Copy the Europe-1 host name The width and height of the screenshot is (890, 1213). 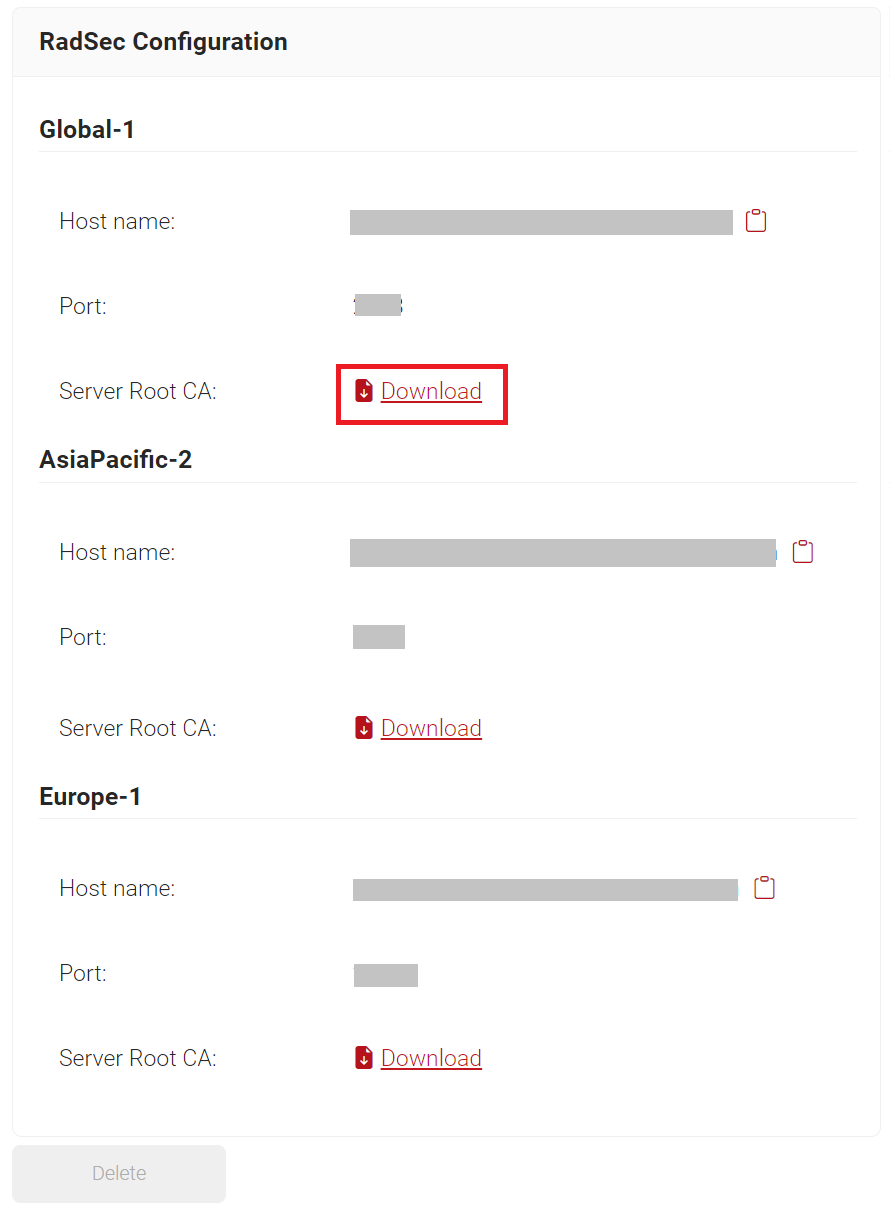tap(764, 888)
